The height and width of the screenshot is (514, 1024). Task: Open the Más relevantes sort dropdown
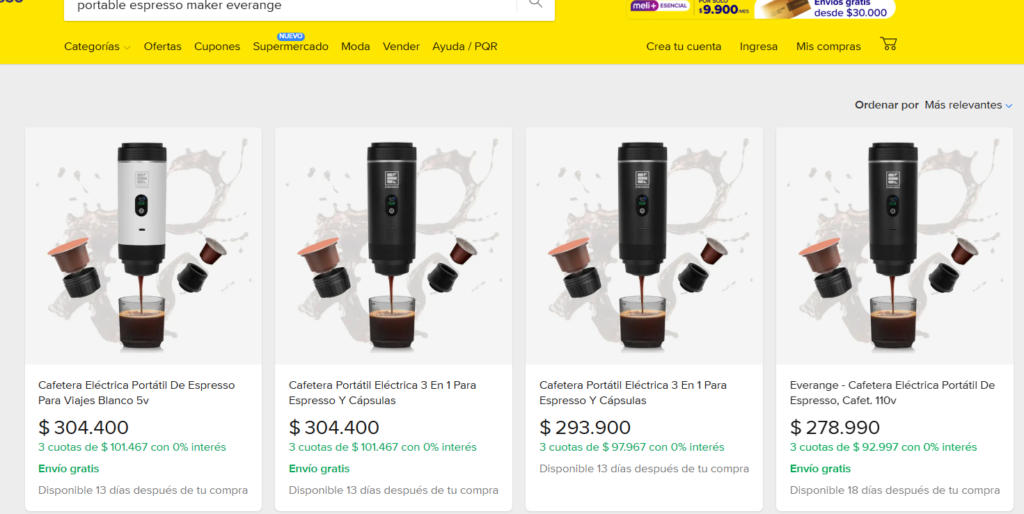[962, 105]
